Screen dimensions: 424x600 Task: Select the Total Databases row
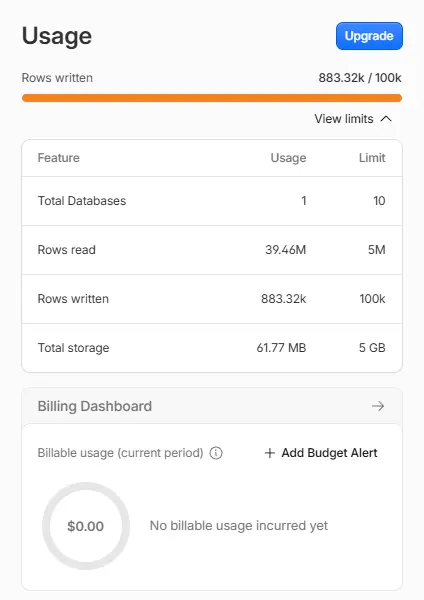[212, 201]
